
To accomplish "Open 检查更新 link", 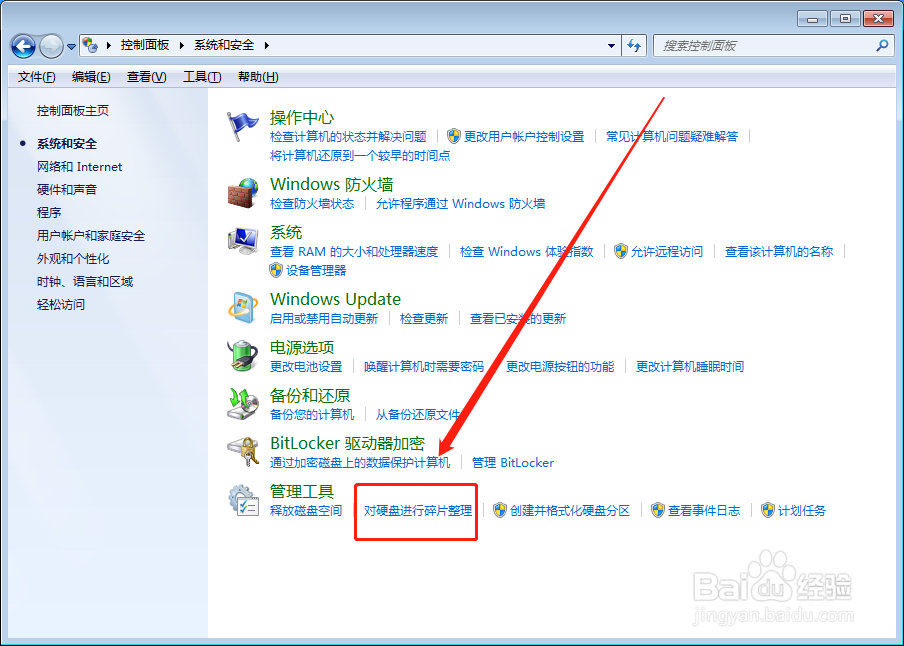I will (424, 319).
